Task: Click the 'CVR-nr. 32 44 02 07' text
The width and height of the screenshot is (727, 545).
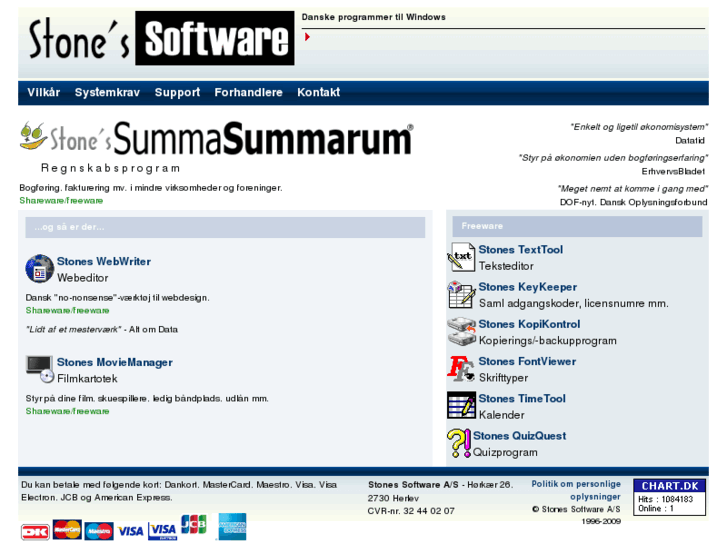Action: [411, 511]
